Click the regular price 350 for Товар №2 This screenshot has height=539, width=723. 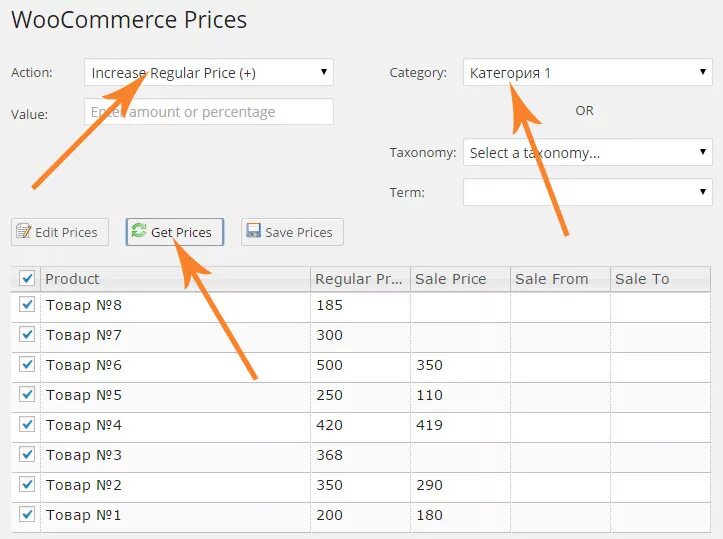point(361,485)
